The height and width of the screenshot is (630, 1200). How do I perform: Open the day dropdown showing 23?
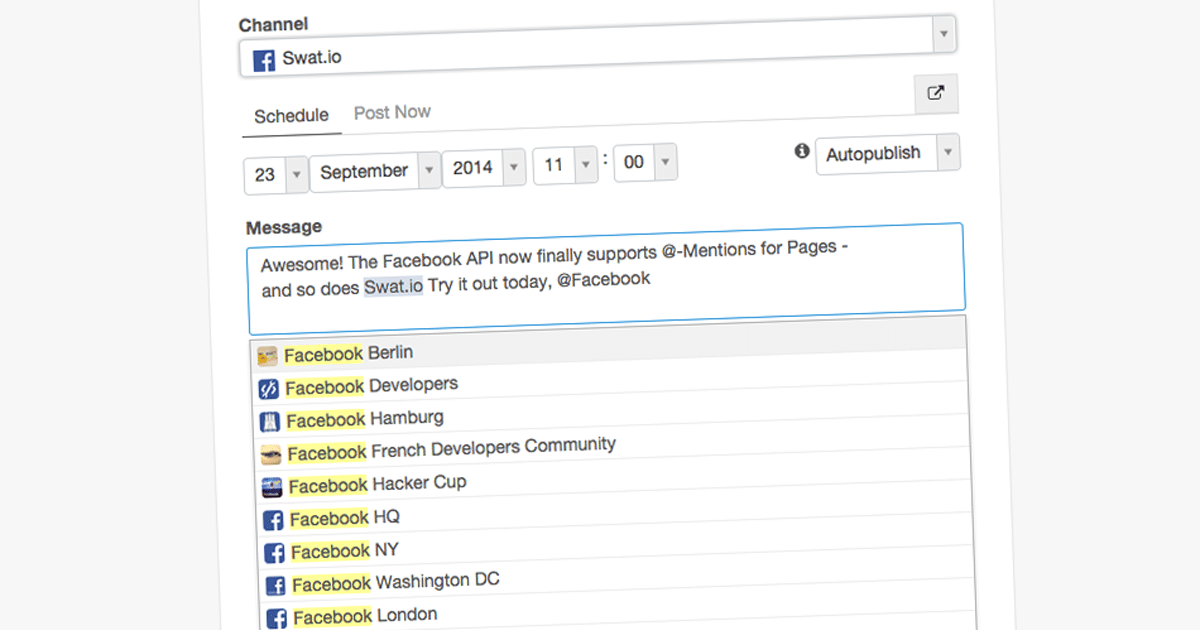(x=276, y=174)
